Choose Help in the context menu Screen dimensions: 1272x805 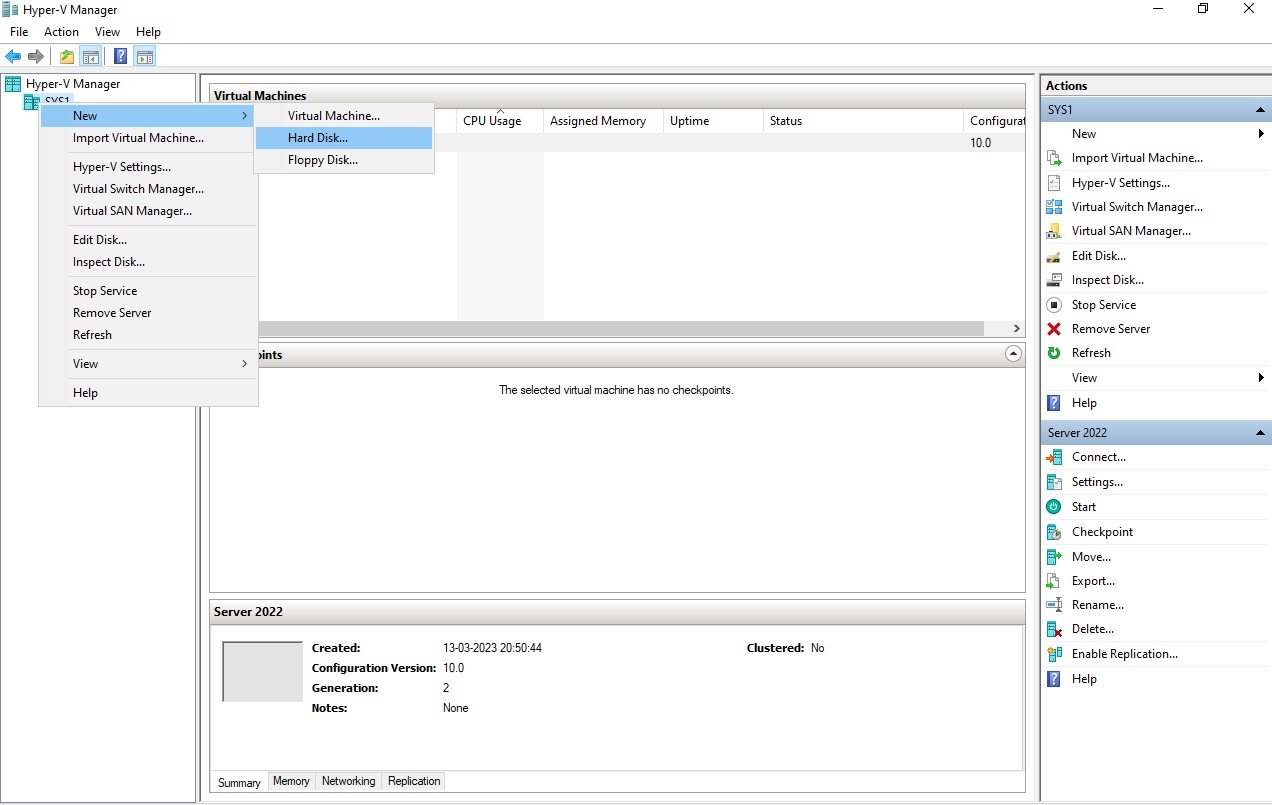pos(148,393)
